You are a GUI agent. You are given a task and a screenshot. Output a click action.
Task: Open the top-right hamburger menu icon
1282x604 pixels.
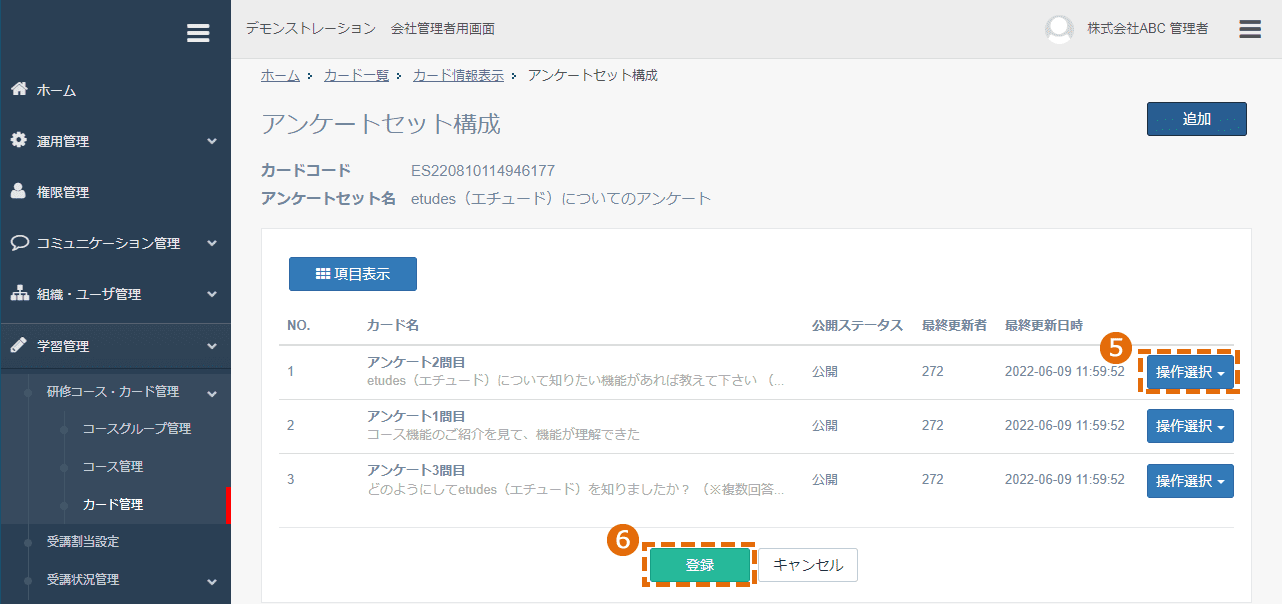(1250, 29)
